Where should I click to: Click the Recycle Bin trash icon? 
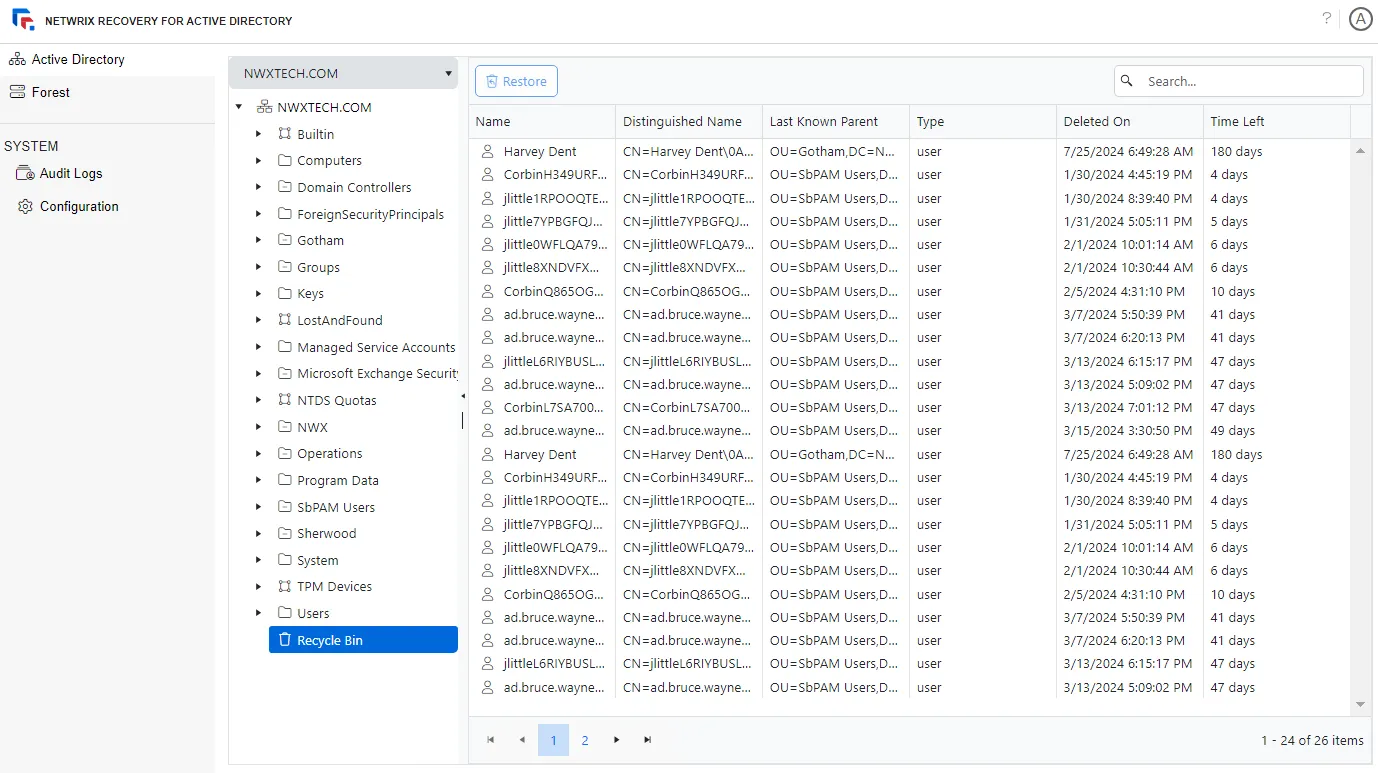(x=285, y=640)
